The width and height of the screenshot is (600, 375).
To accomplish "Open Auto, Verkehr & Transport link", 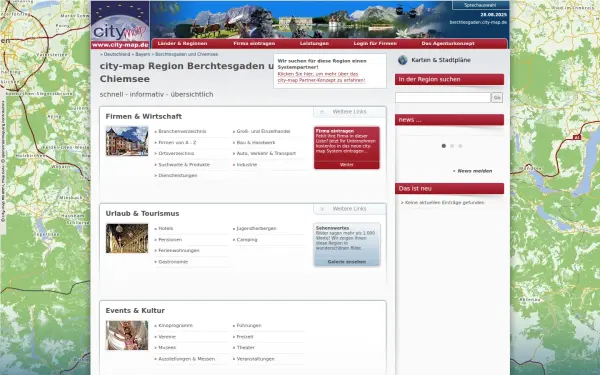I will click(266, 153).
